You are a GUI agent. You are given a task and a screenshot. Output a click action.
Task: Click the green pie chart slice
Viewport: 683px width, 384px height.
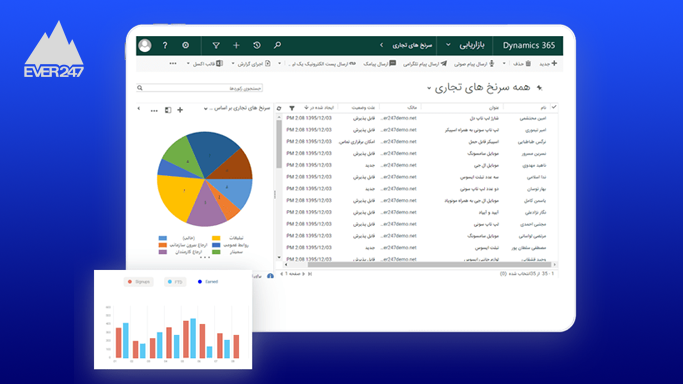[x=183, y=157]
